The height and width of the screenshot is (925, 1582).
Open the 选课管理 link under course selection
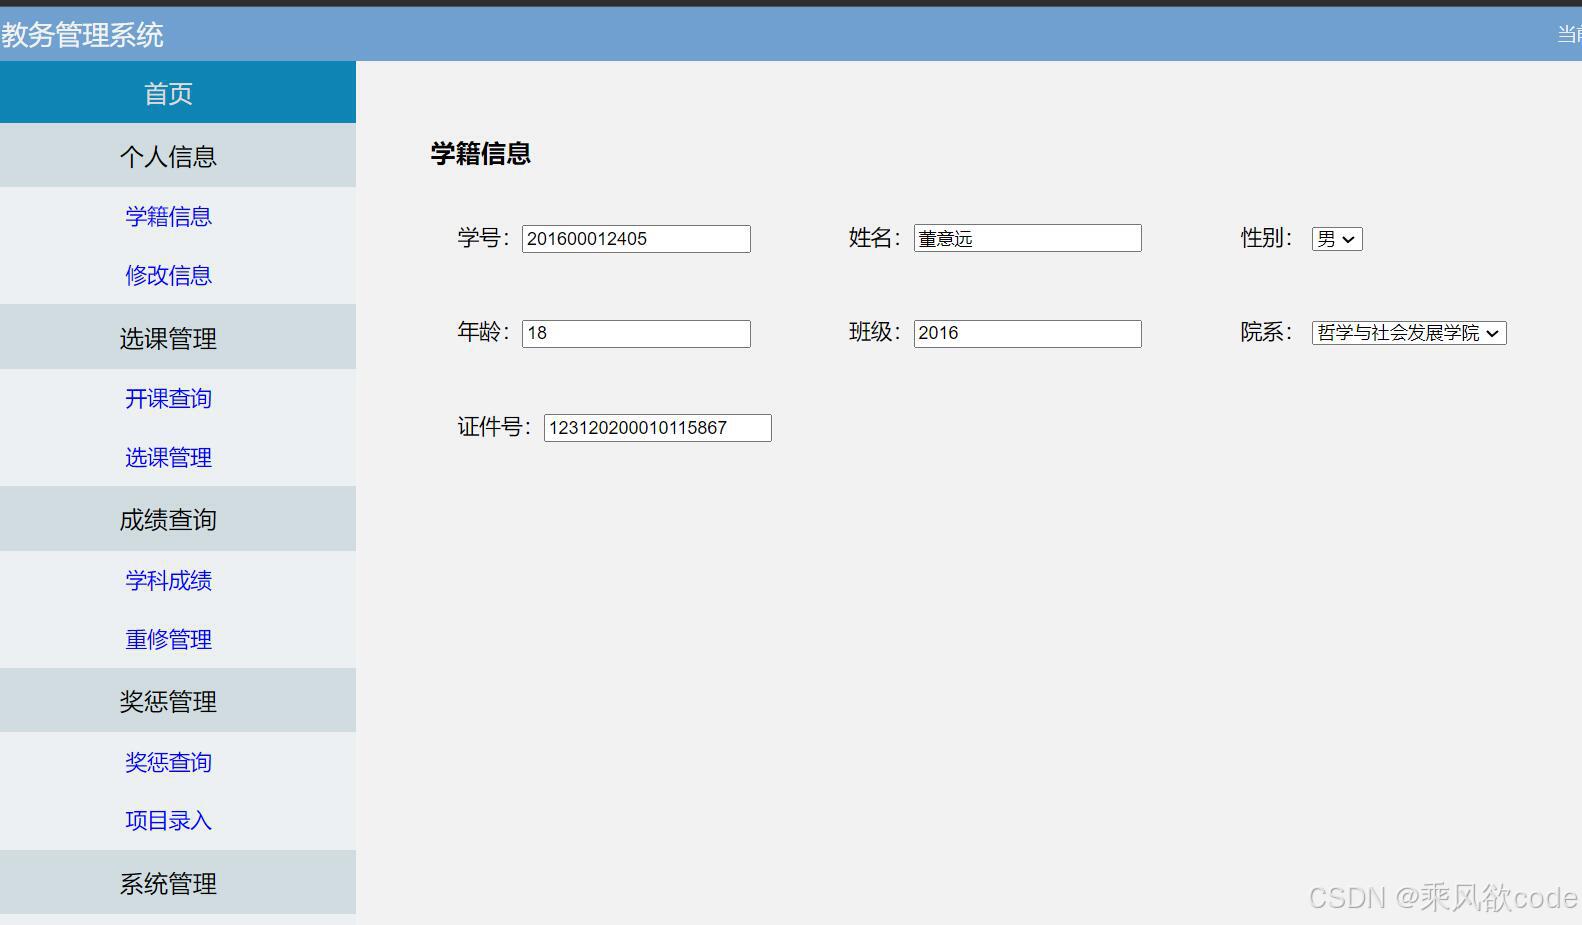[x=168, y=457]
